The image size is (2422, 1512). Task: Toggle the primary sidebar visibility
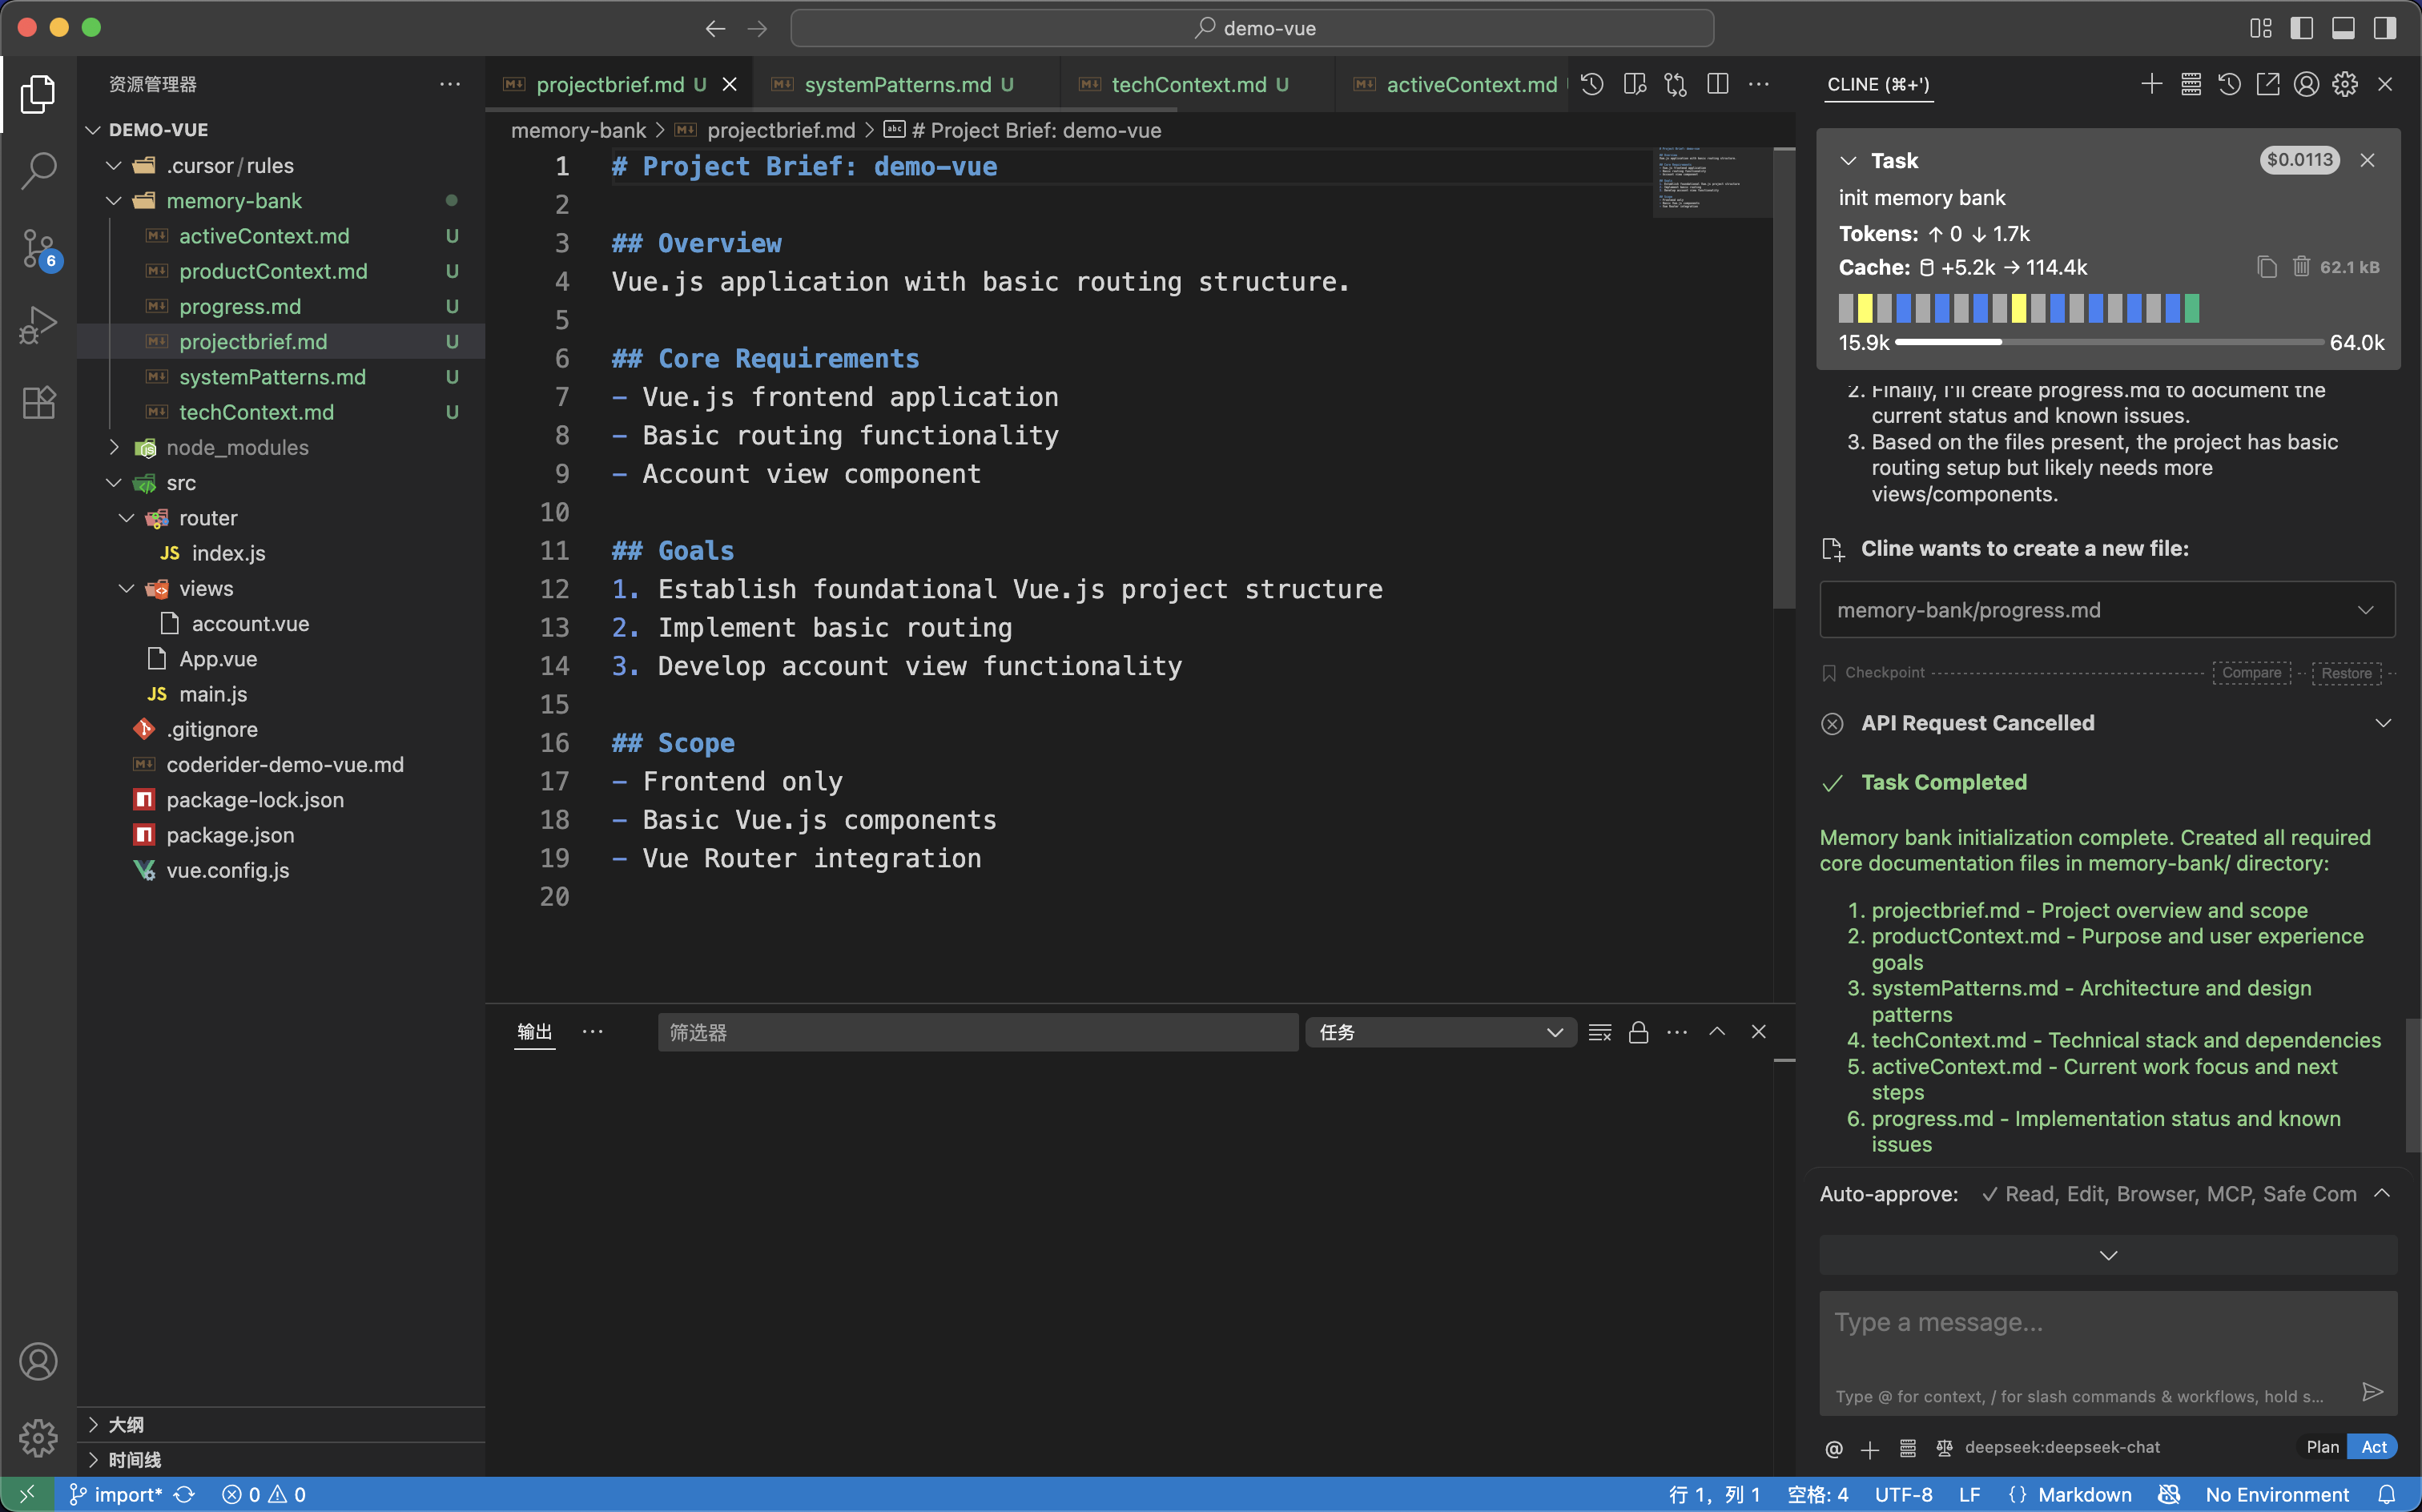coord(2301,28)
